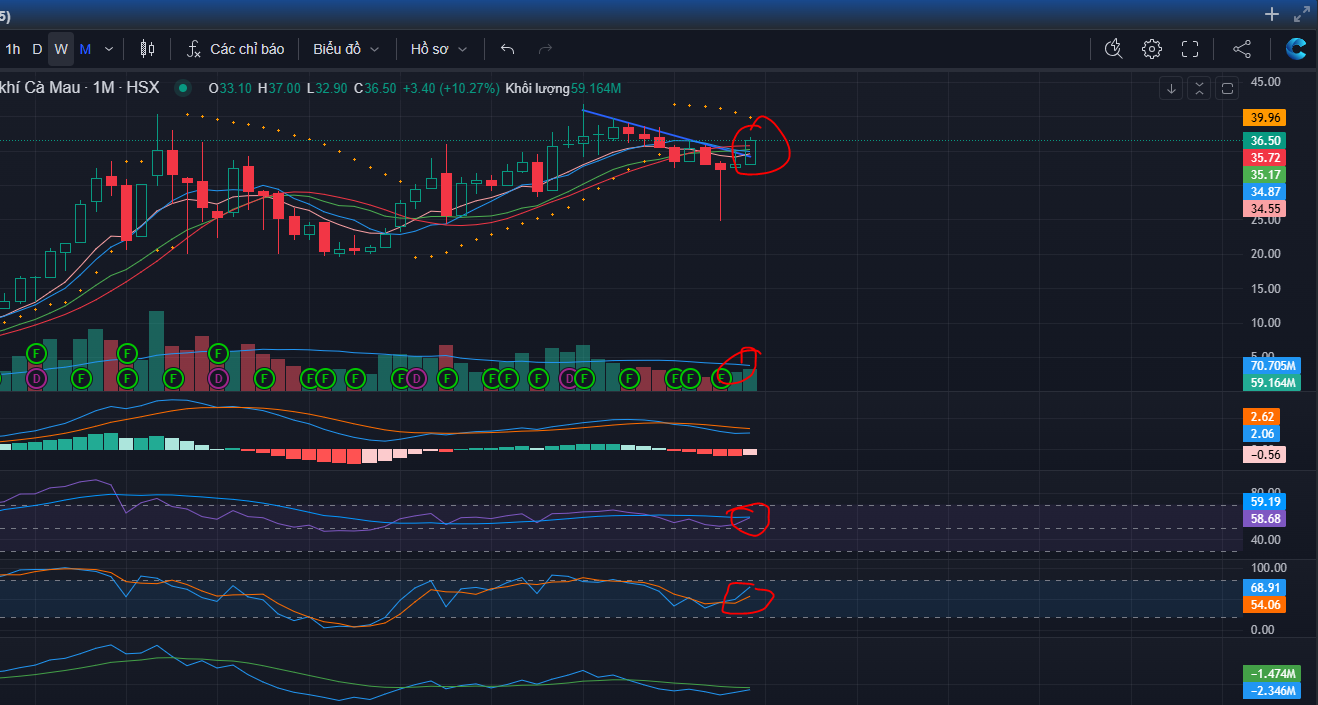Share the chart via share icon

click(1242, 48)
